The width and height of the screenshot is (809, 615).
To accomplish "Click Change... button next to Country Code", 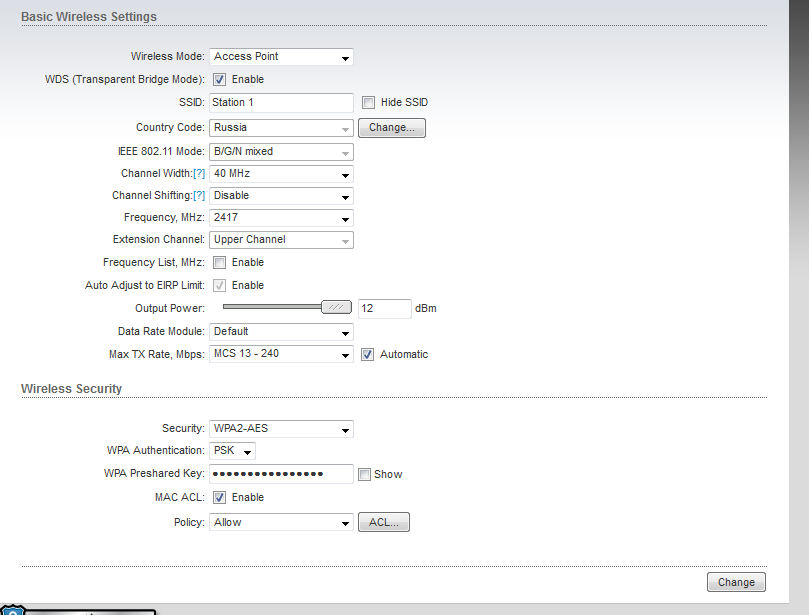I will (392, 128).
